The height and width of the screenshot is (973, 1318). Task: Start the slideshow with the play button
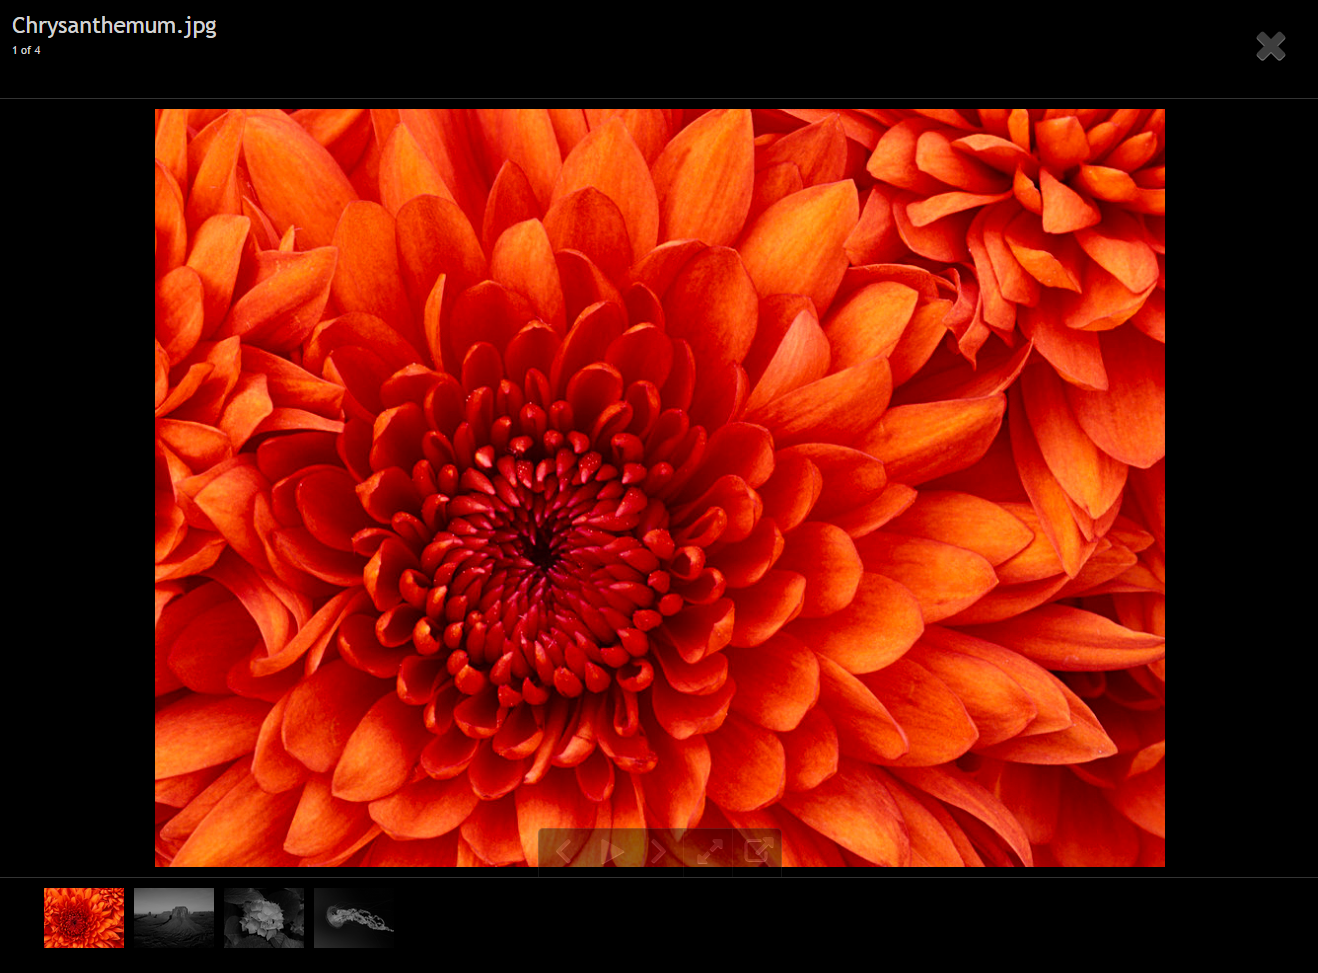[x=612, y=851]
